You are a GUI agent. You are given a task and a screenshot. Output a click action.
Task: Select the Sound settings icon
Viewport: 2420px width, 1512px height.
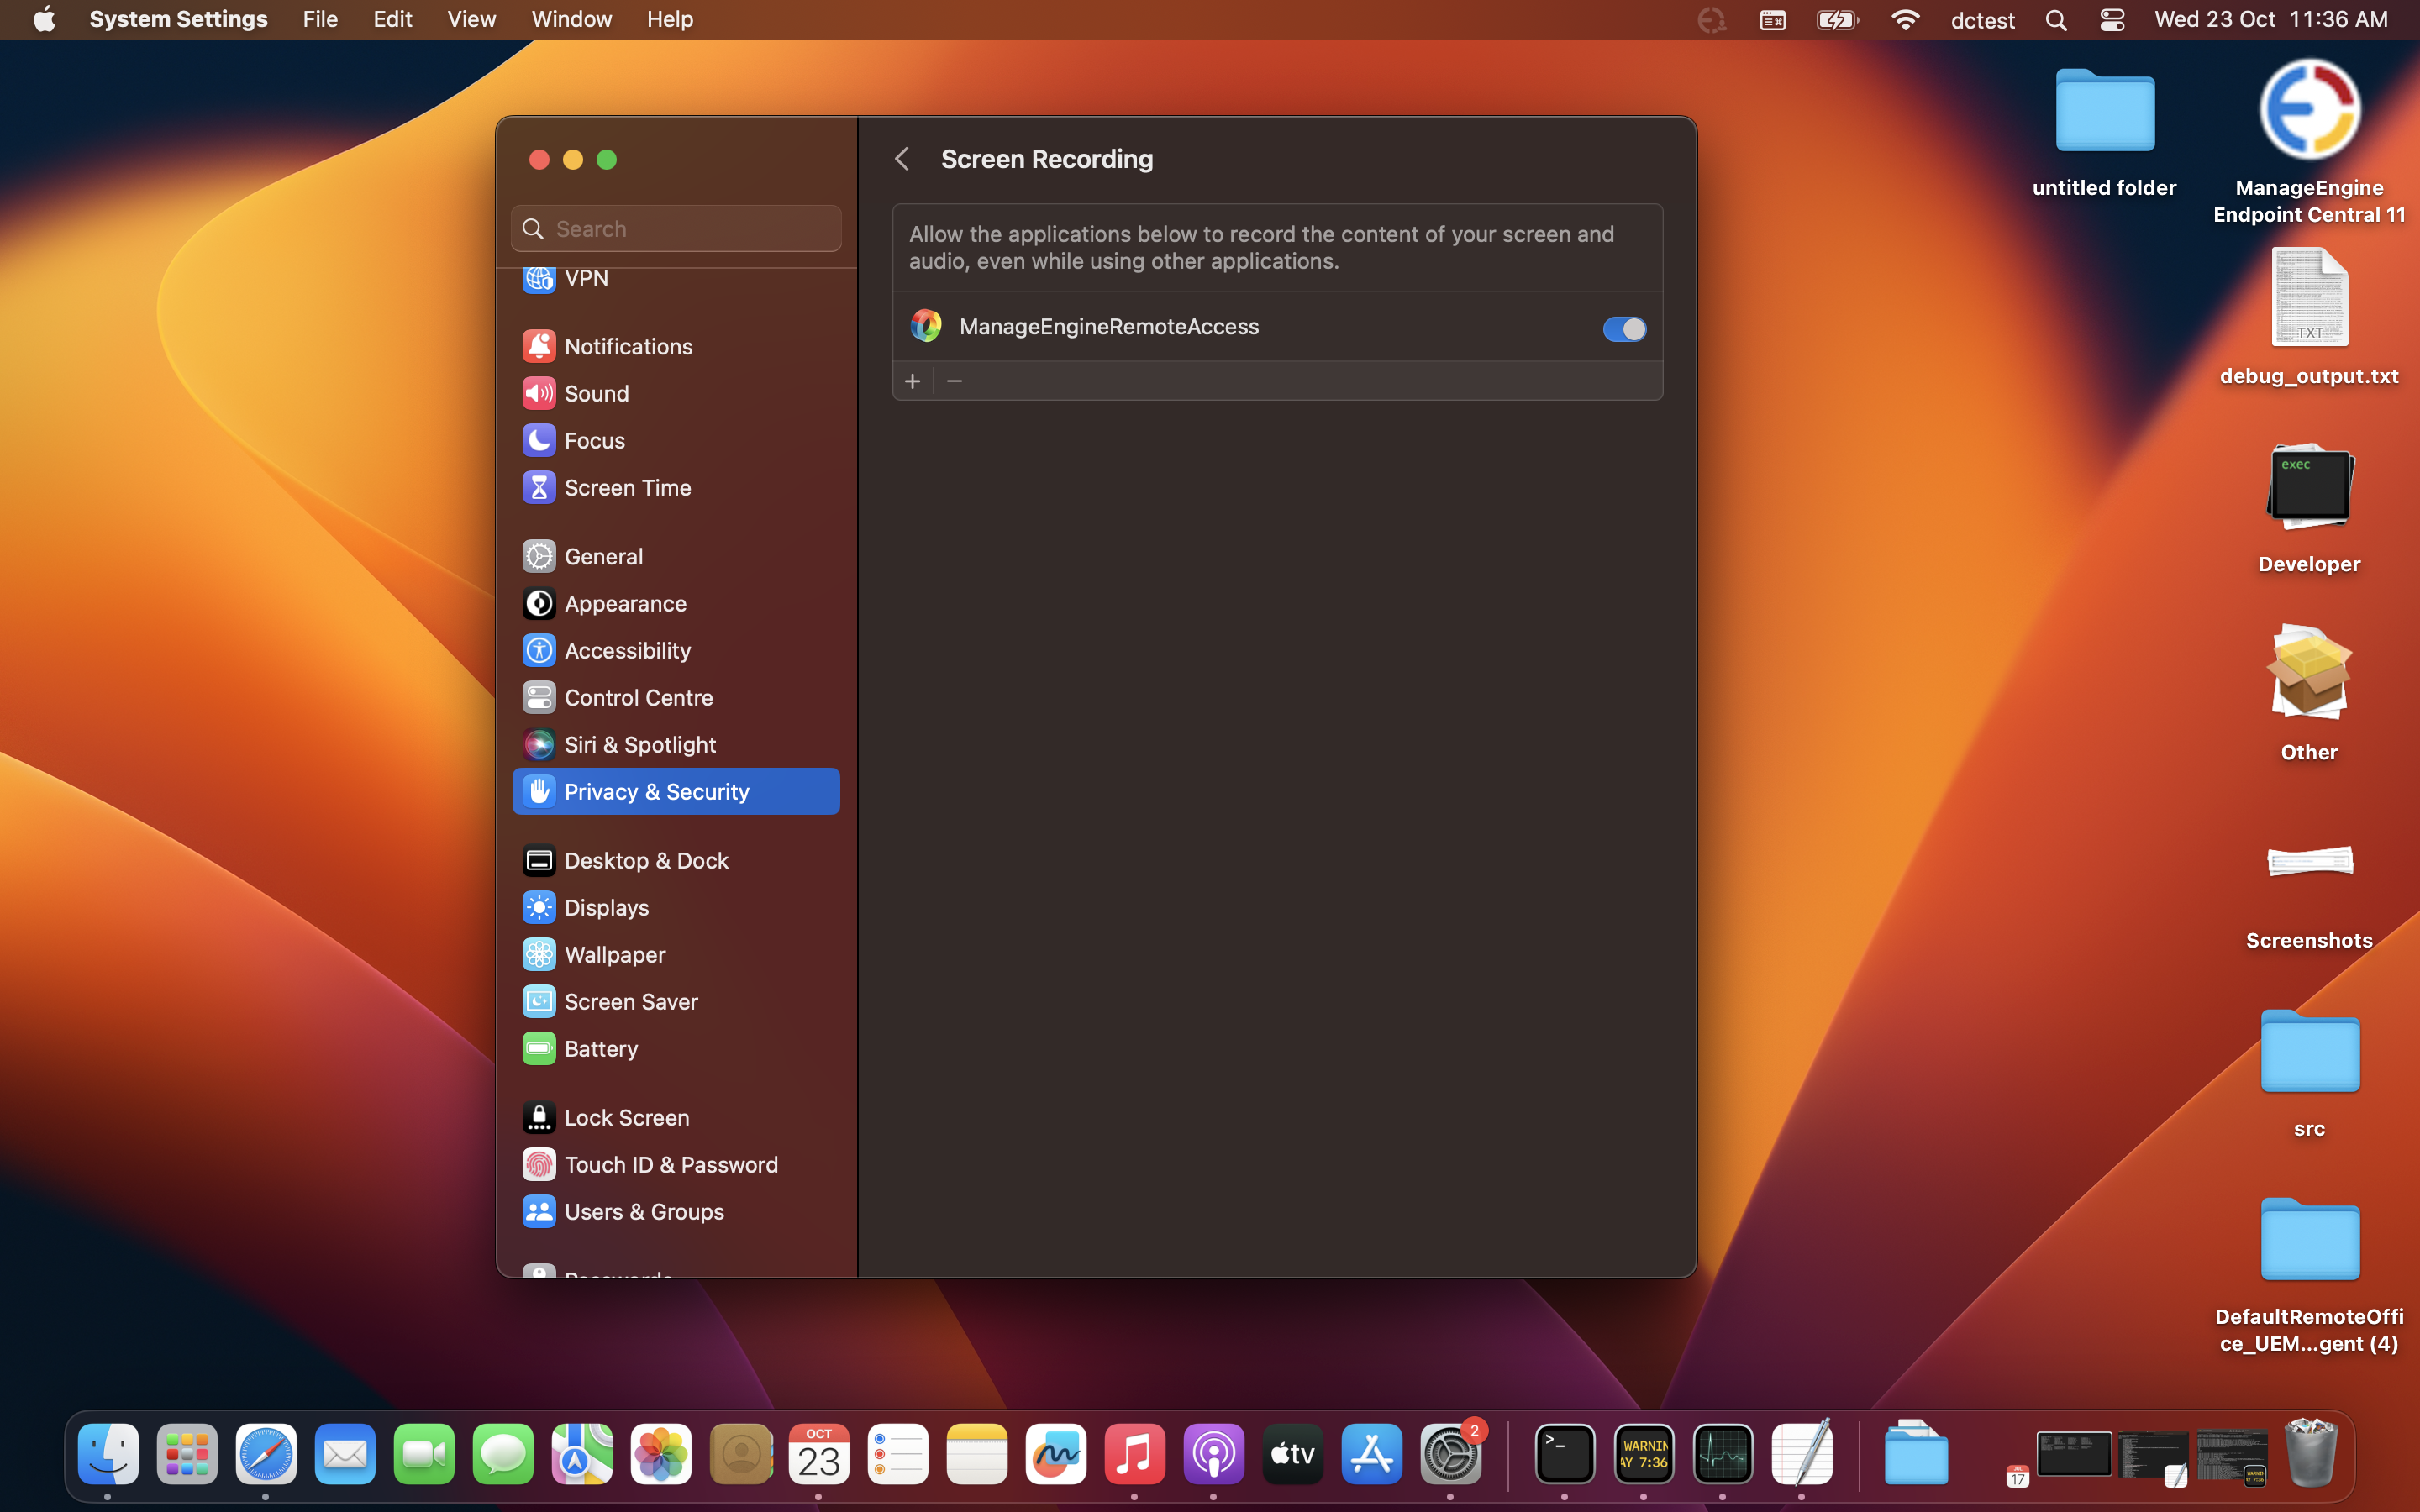pyautogui.click(x=597, y=393)
